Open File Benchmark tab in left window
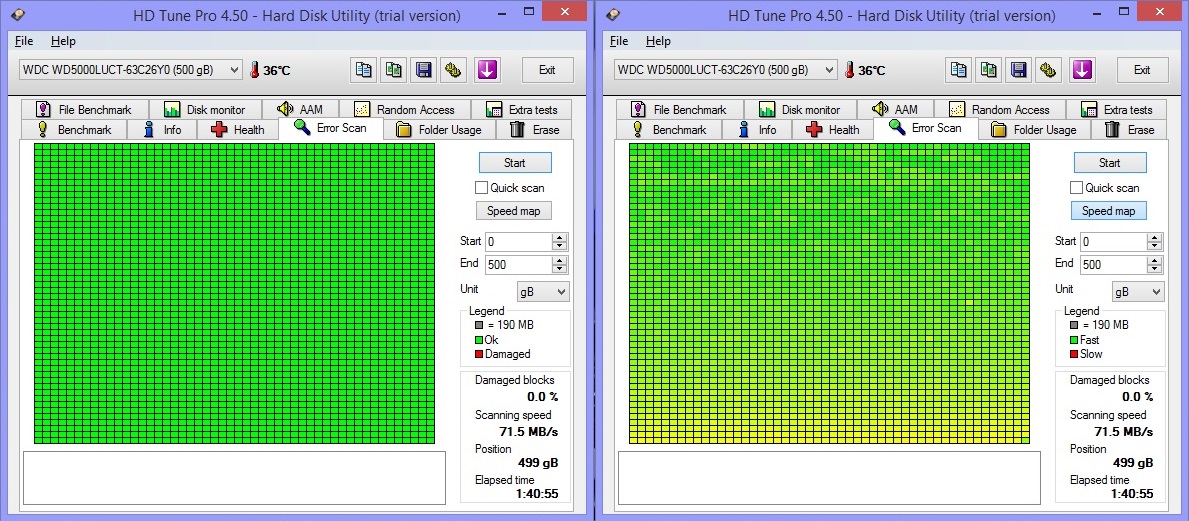This screenshot has width=1189, height=521. (x=85, y=109)
